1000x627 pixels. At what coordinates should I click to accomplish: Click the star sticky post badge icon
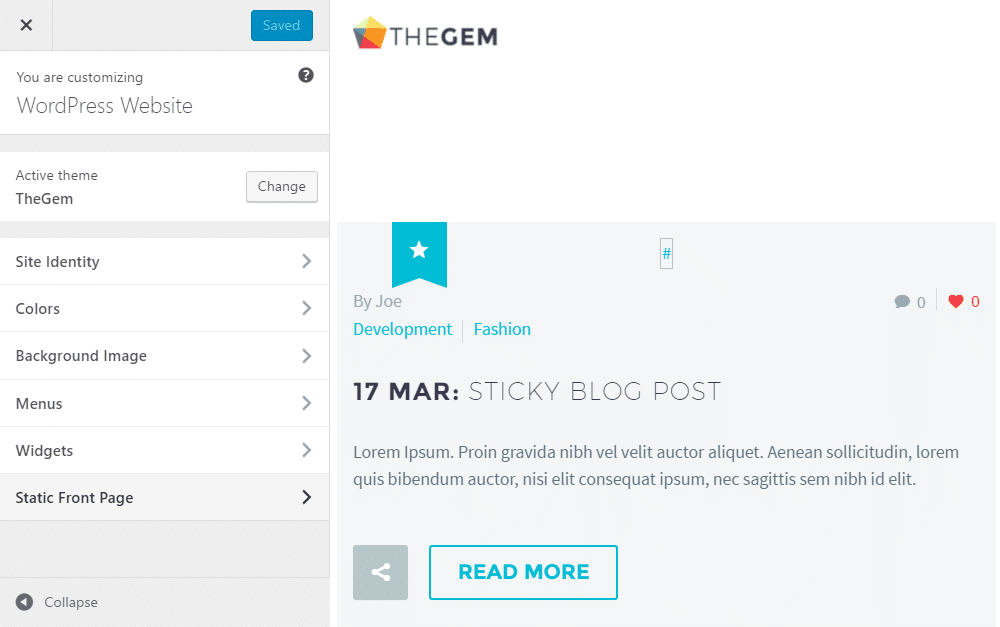(x=419, y=252)
